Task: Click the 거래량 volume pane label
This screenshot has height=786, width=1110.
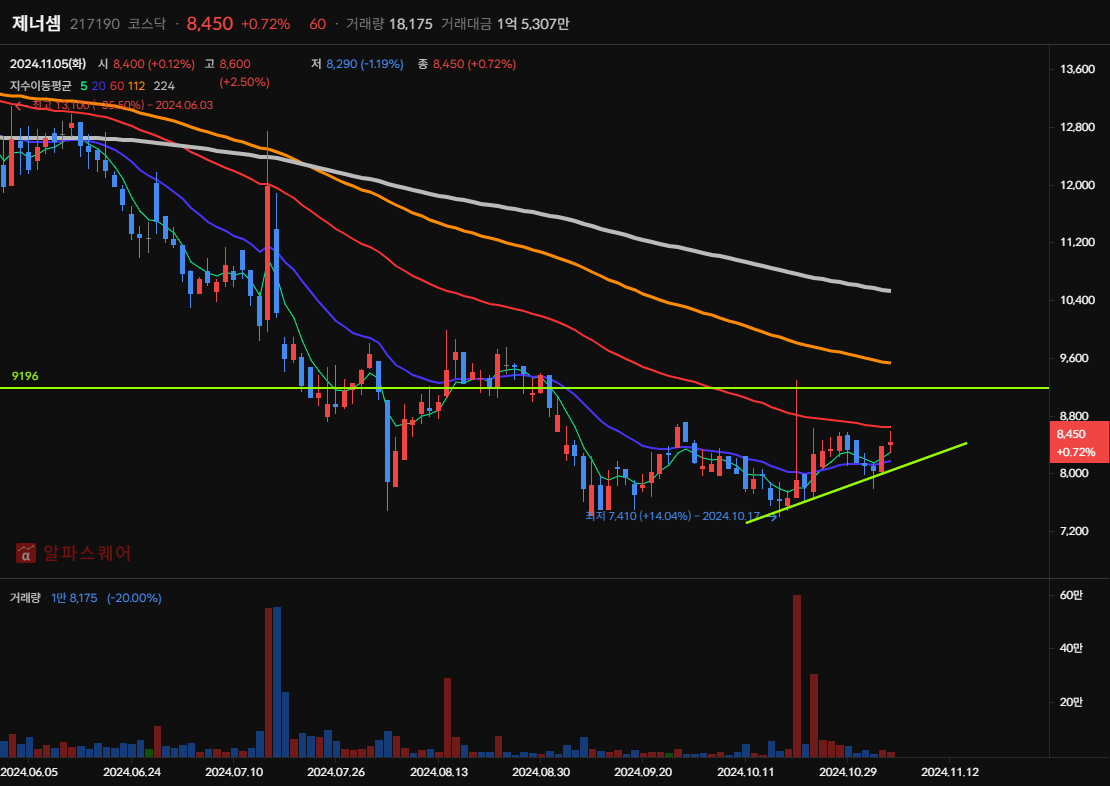Action: (25, 598)
